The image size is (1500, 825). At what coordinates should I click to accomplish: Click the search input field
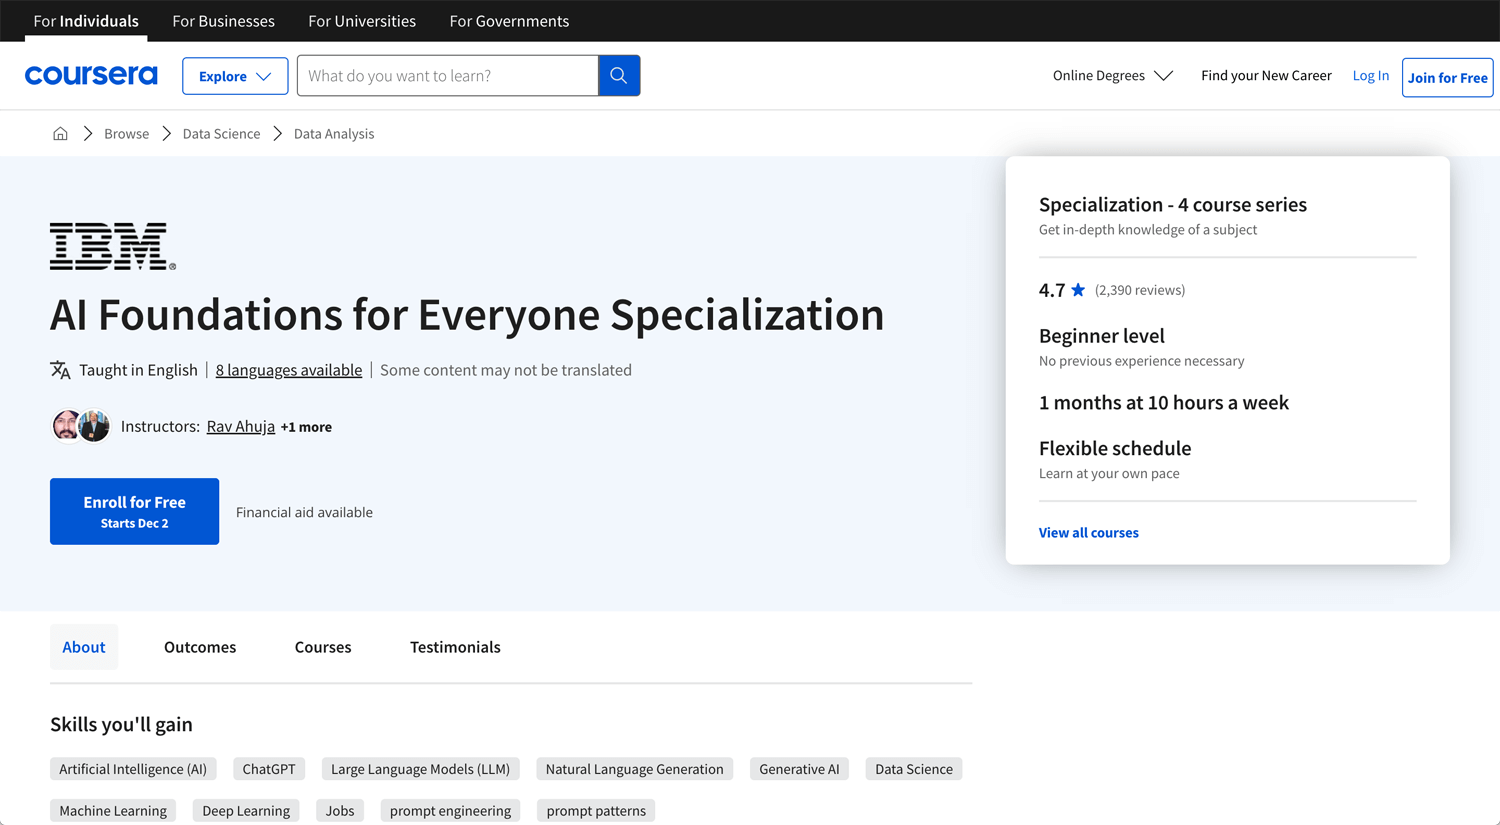(x=448, y=75)
